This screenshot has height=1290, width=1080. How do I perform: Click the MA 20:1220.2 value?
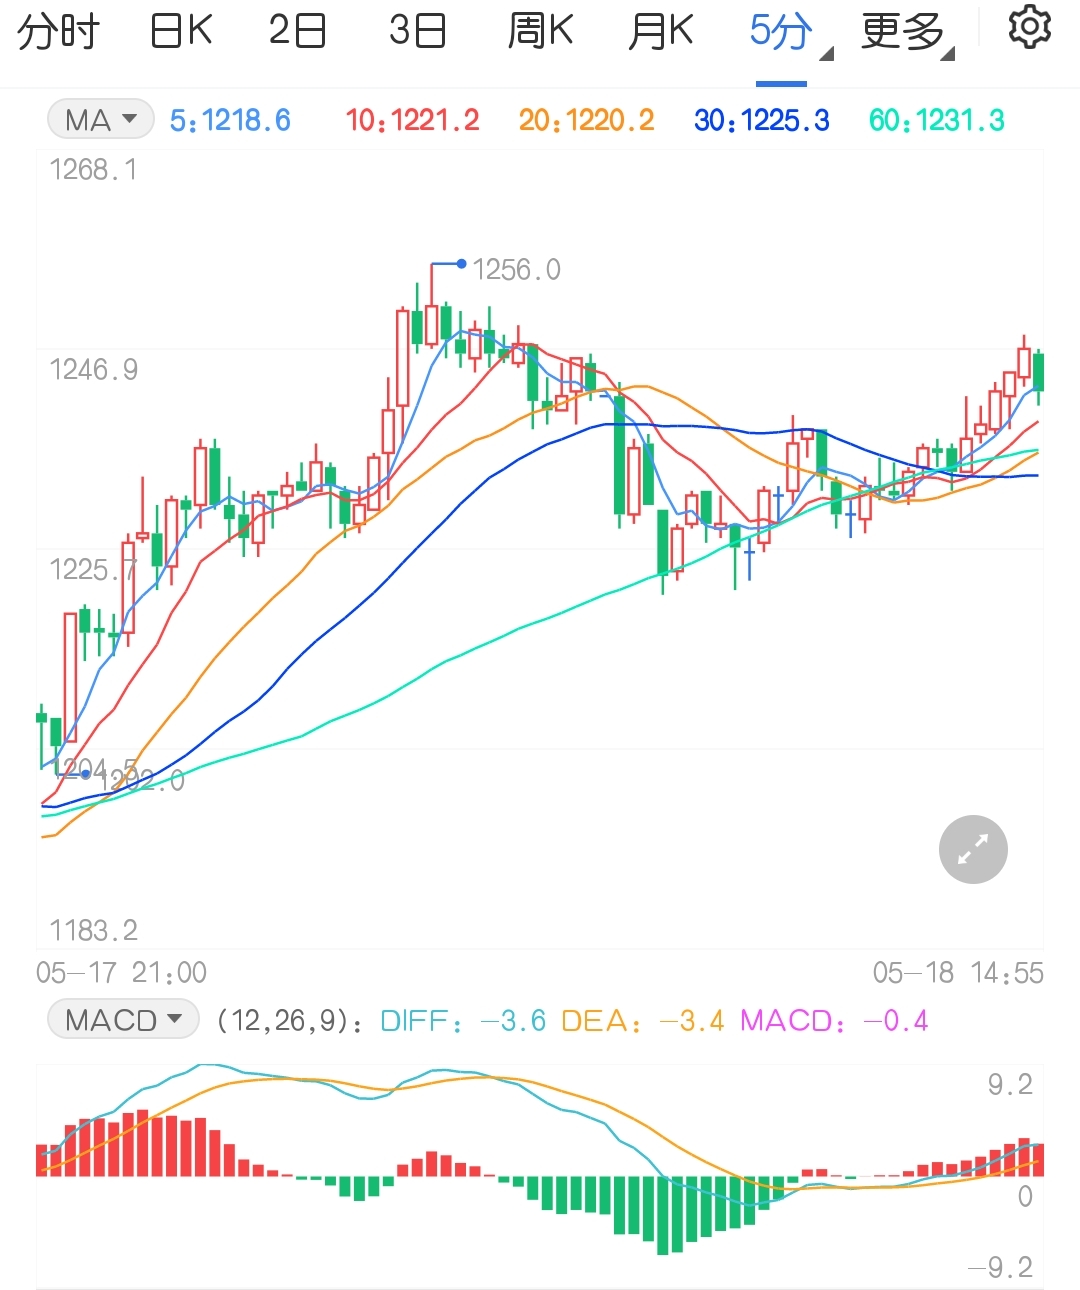pyautogui.click(x=586, y=121)
